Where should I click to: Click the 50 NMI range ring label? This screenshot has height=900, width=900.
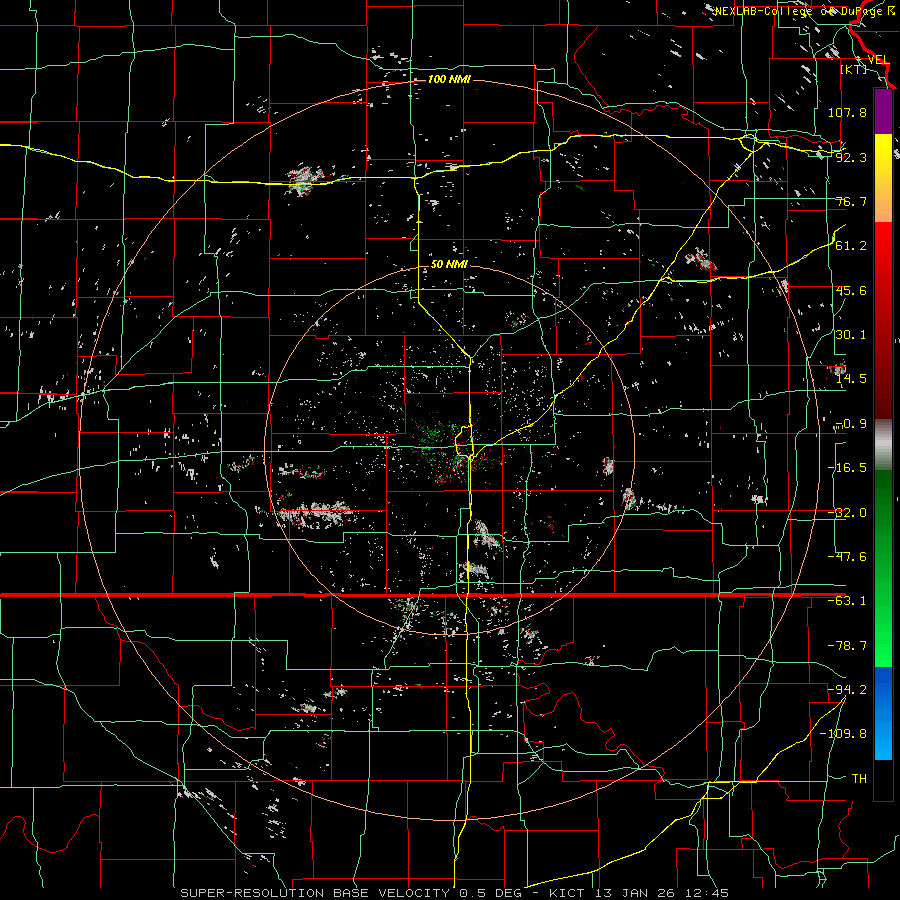pyautogui.click(x=449, y=264)
